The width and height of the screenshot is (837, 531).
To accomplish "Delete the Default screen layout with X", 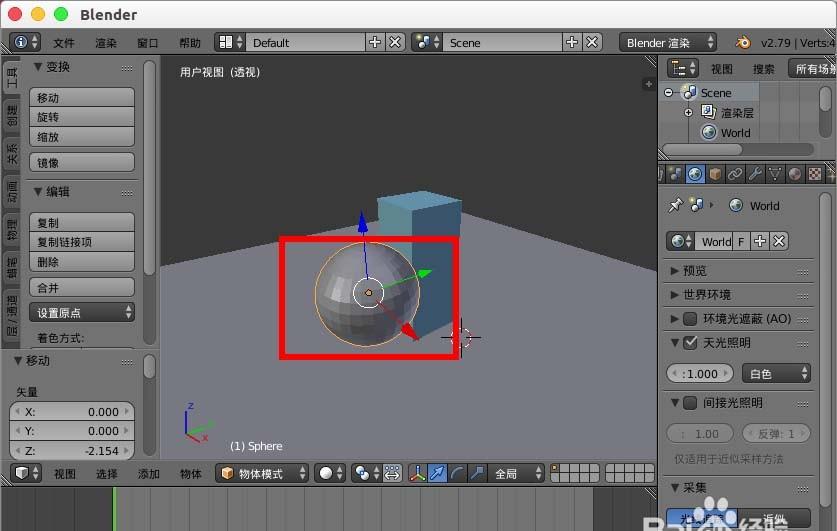I will click(395, 42).
